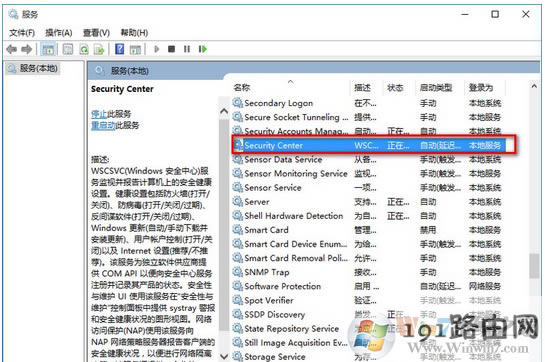This screenshot has width=545, height=362.
Task: Click the Back arrow in toolbar
Action: point(11,49)
